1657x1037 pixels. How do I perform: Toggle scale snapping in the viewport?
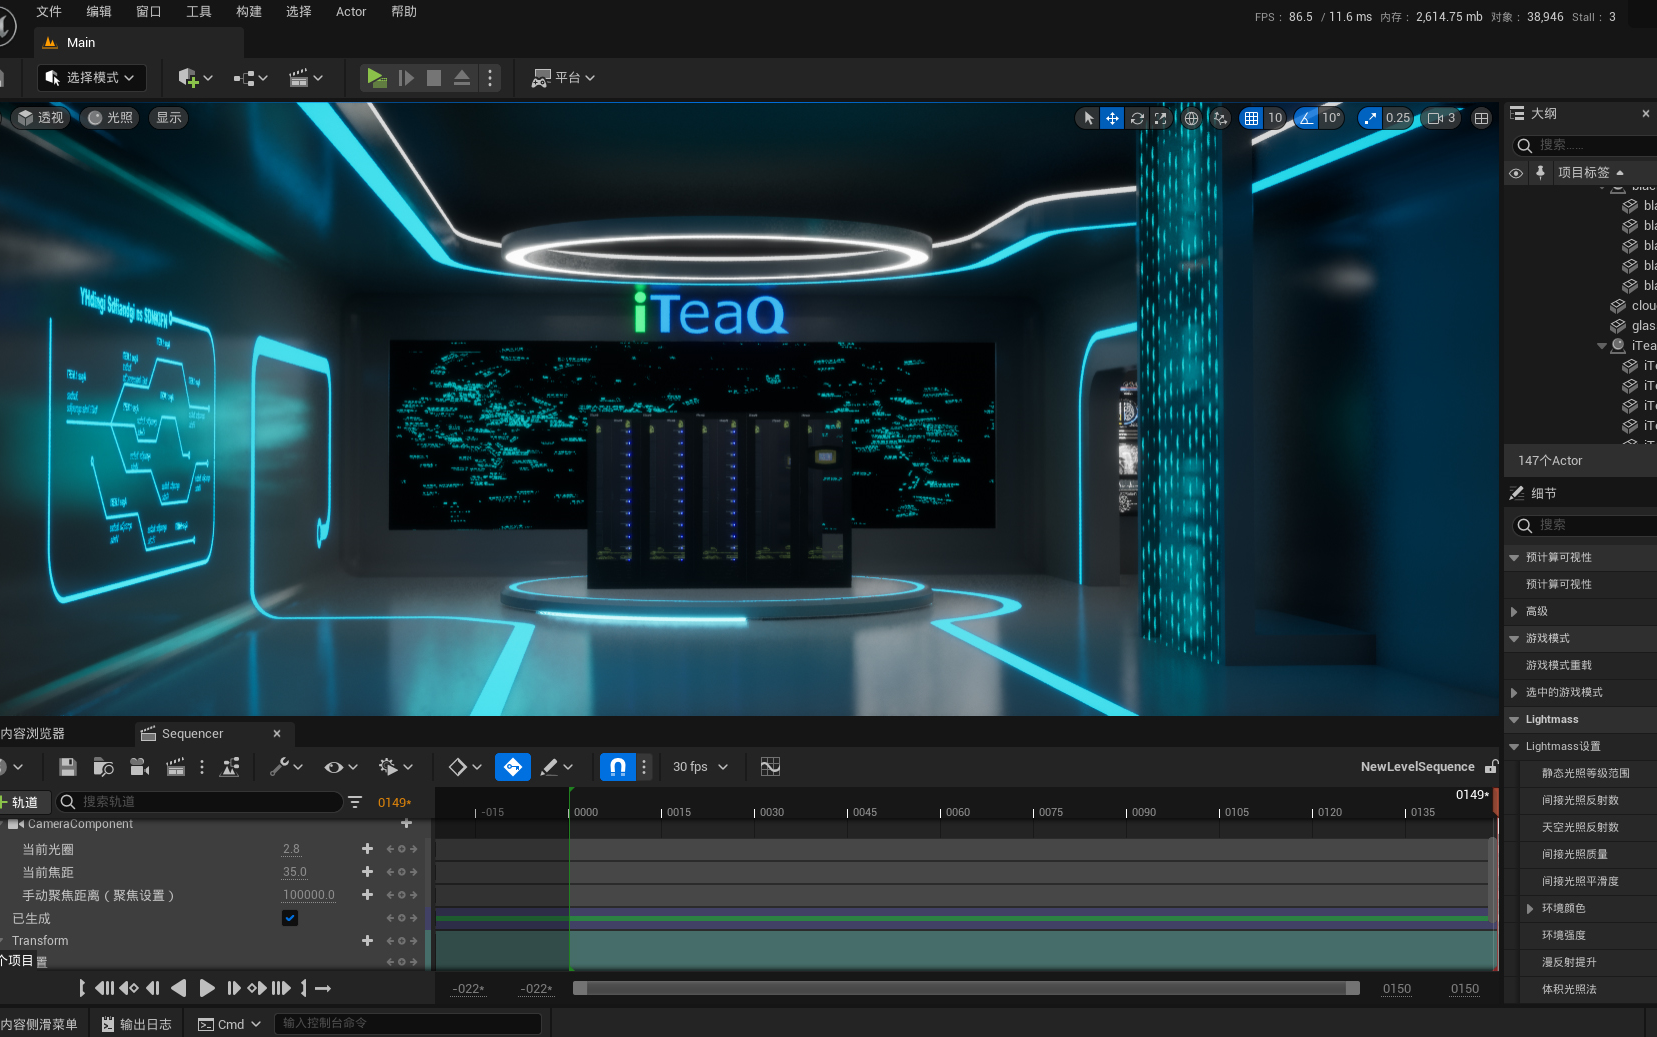1370,118
